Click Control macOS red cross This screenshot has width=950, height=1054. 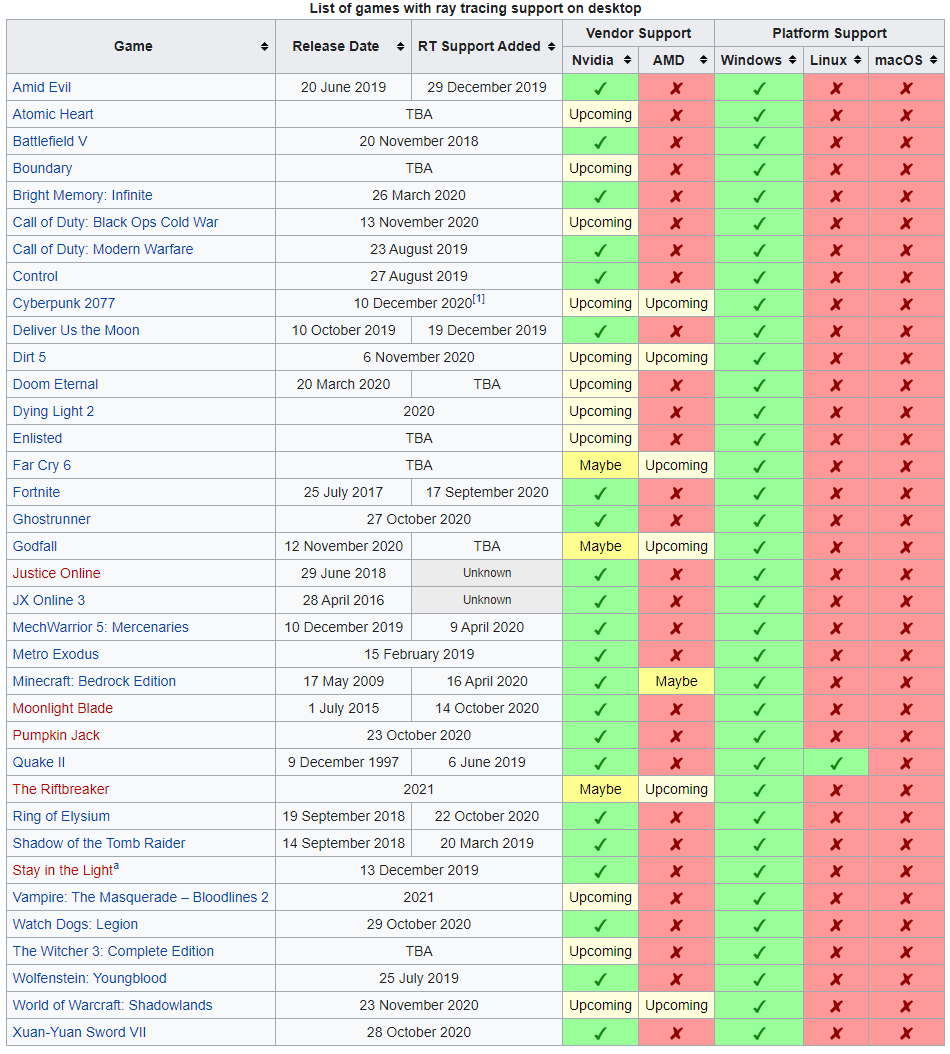(x=906, y=277)
